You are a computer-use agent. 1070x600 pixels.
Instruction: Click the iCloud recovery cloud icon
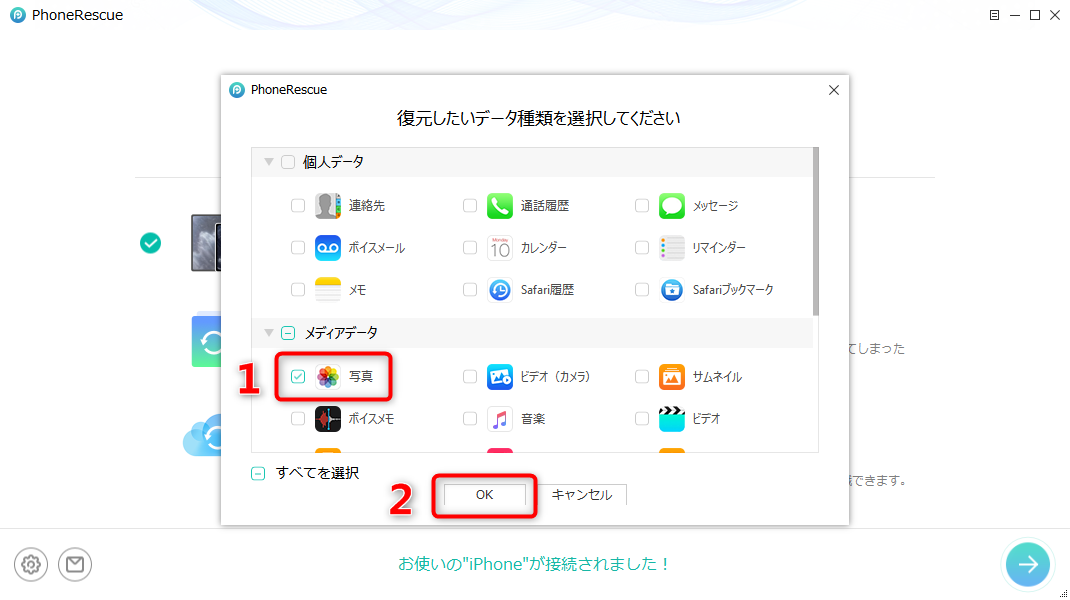point(203,435)
